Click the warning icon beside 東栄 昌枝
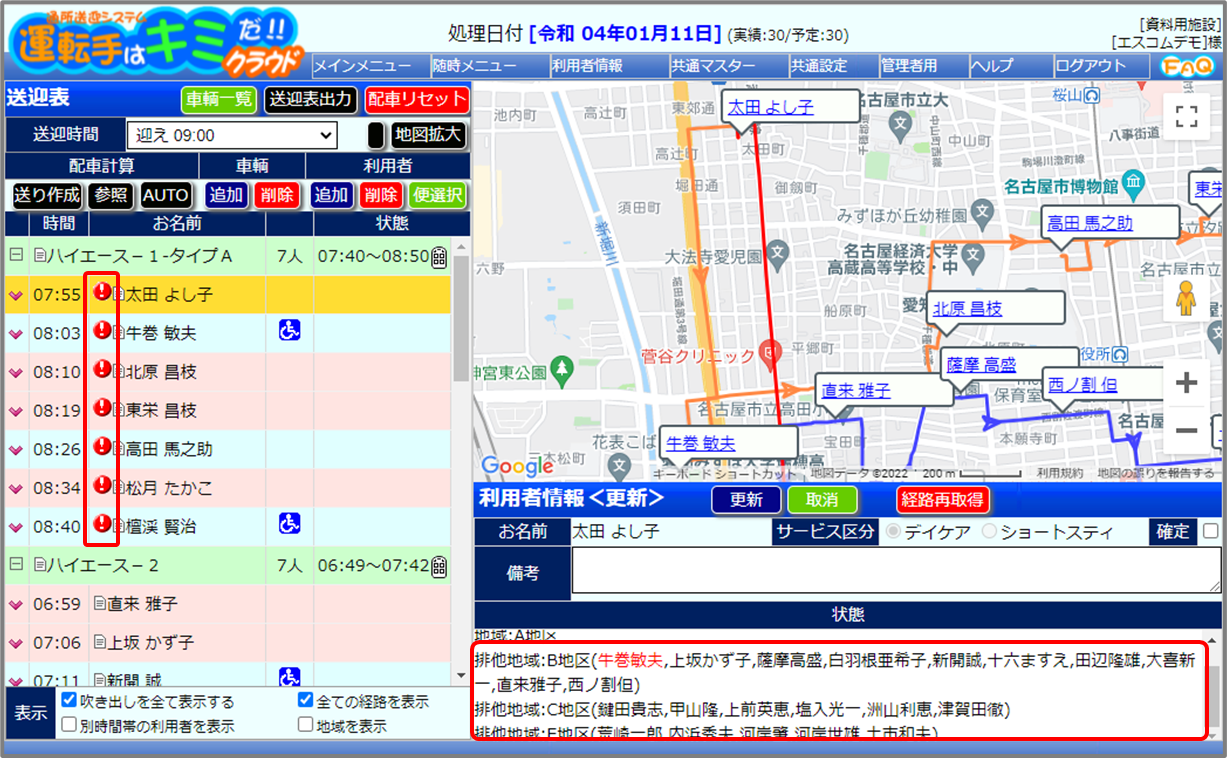The image size is (1227, 758). pyautogui.click(x=102, y=408)
